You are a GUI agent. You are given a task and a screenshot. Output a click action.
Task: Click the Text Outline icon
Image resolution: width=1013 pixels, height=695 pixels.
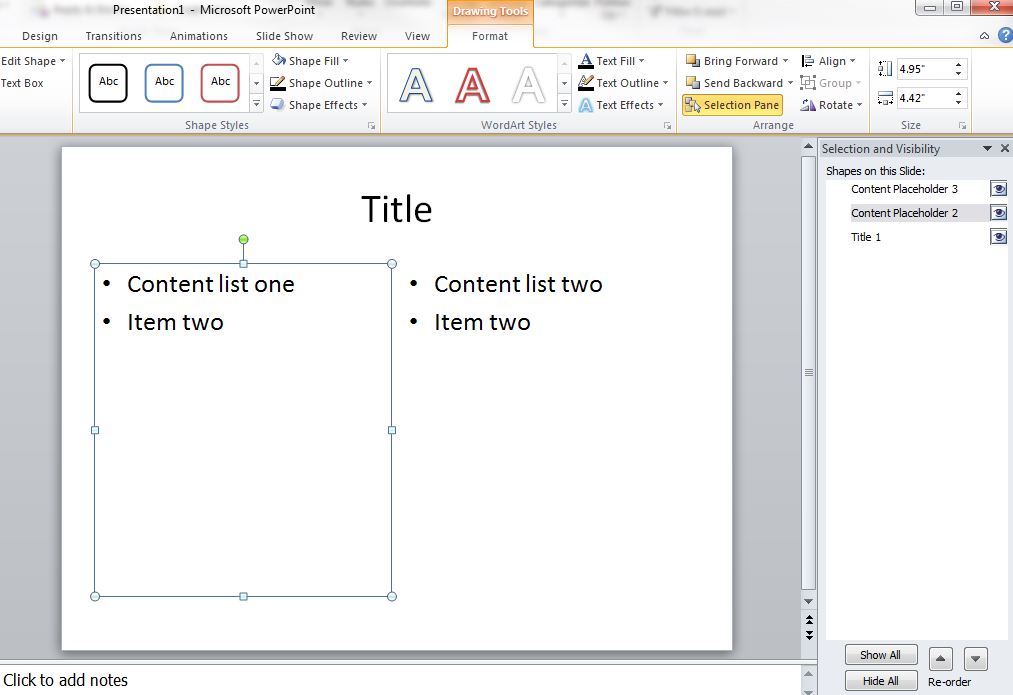(585, 82)
